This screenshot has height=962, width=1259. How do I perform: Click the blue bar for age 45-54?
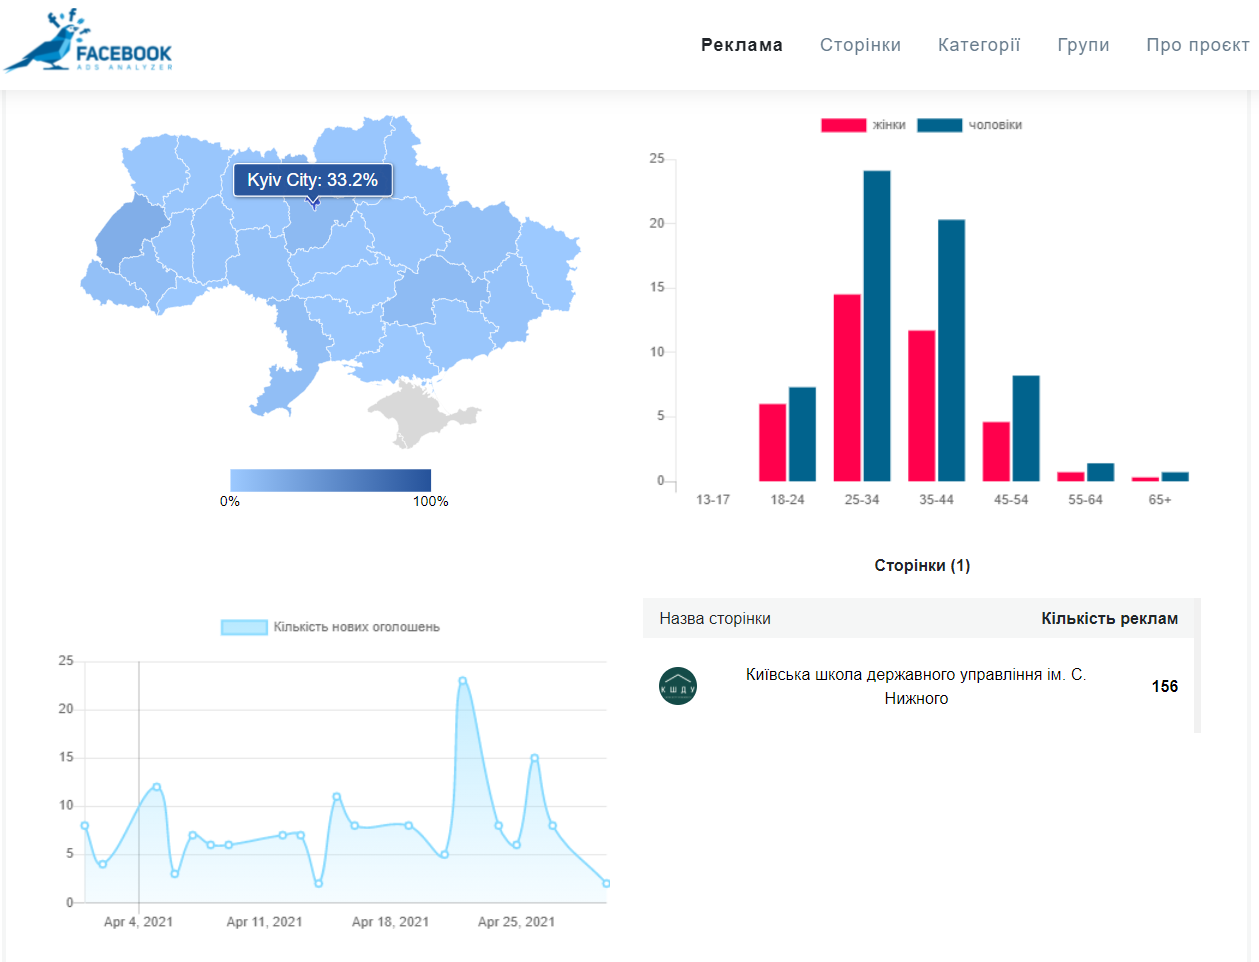click(1026, 428)
